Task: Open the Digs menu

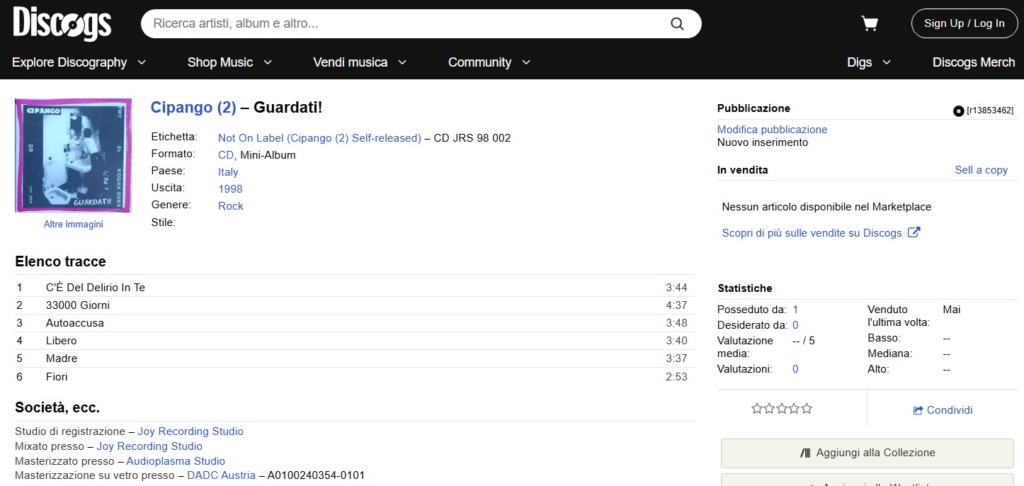Action: pyautogui.click(x=868, y=62)
